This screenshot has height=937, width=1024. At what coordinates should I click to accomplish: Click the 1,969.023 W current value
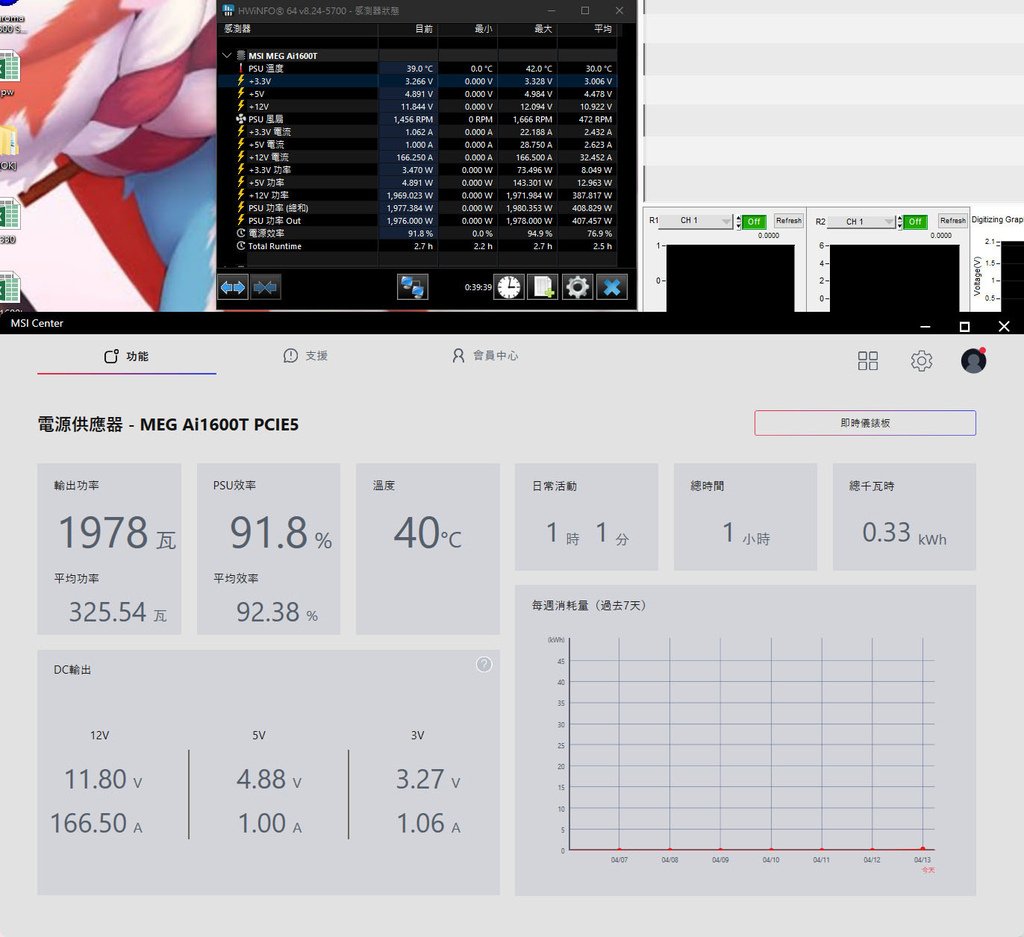(409, 195)
